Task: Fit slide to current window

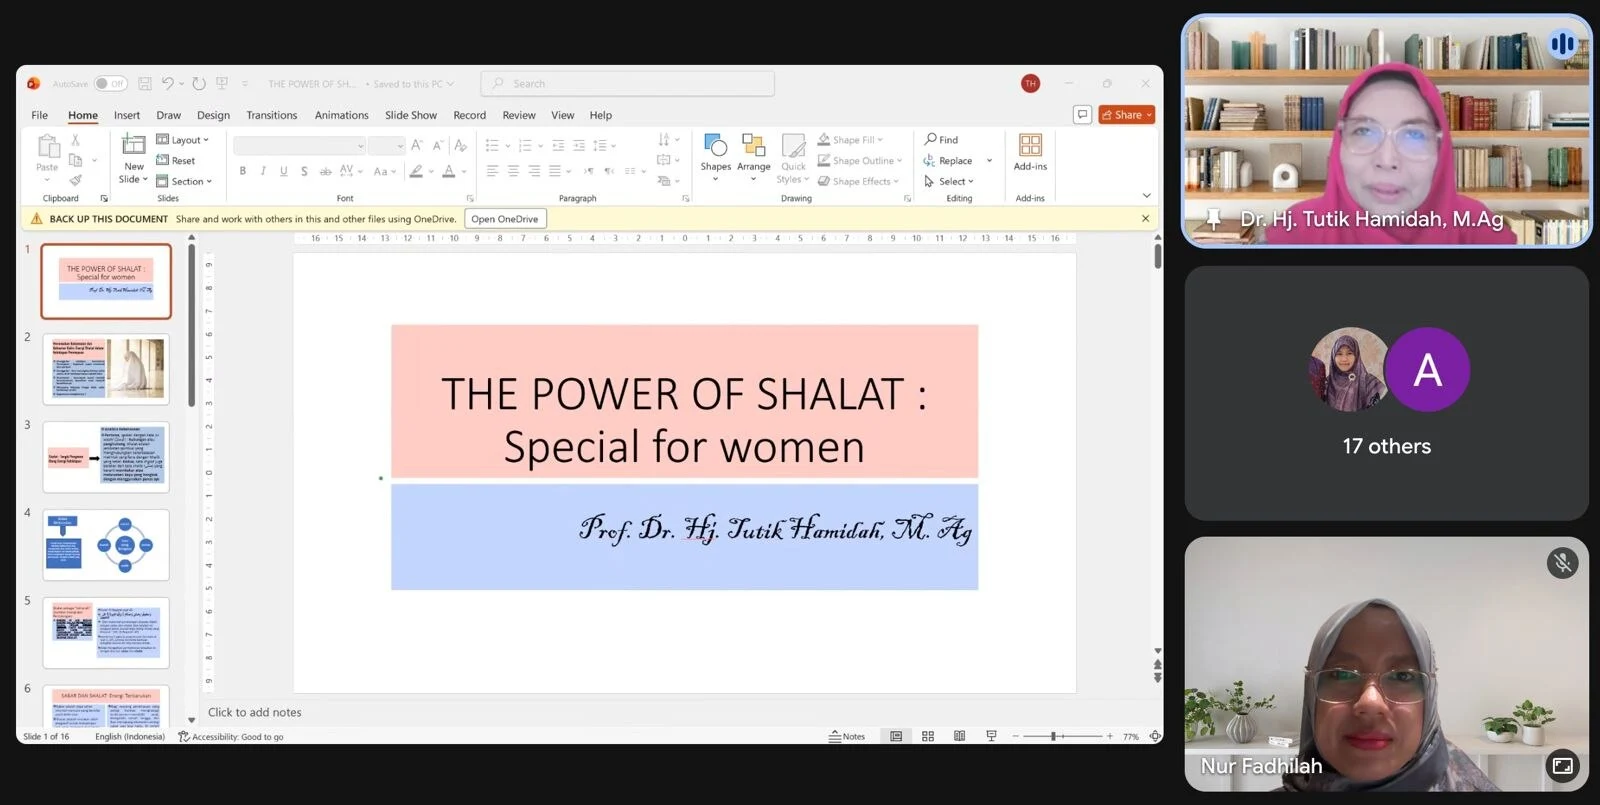Action: tap(1155, 736)
